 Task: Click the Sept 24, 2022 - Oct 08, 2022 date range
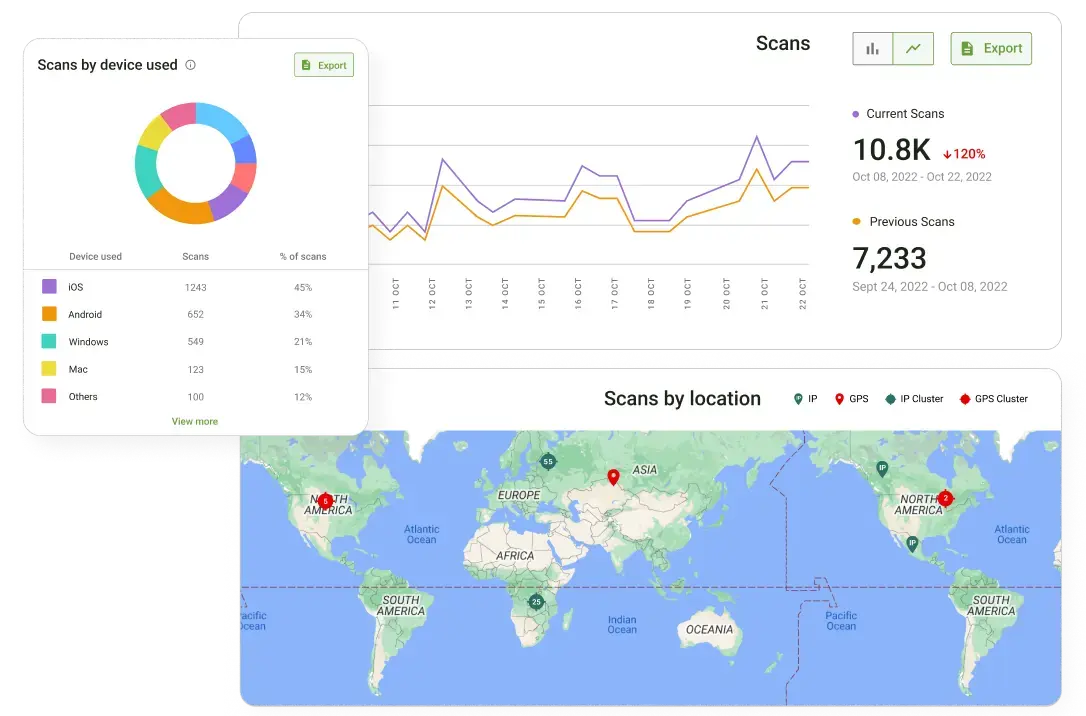[929, 287]
